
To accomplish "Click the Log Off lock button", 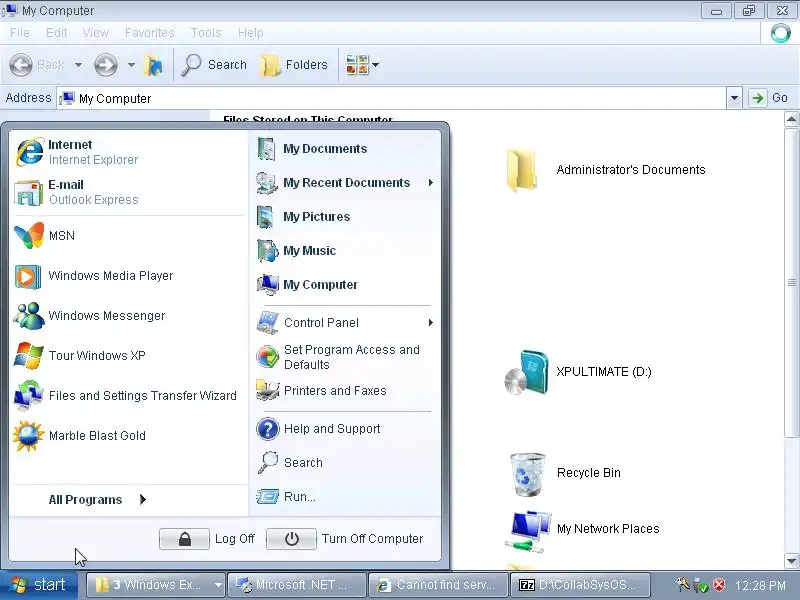I will click(184, 539).
